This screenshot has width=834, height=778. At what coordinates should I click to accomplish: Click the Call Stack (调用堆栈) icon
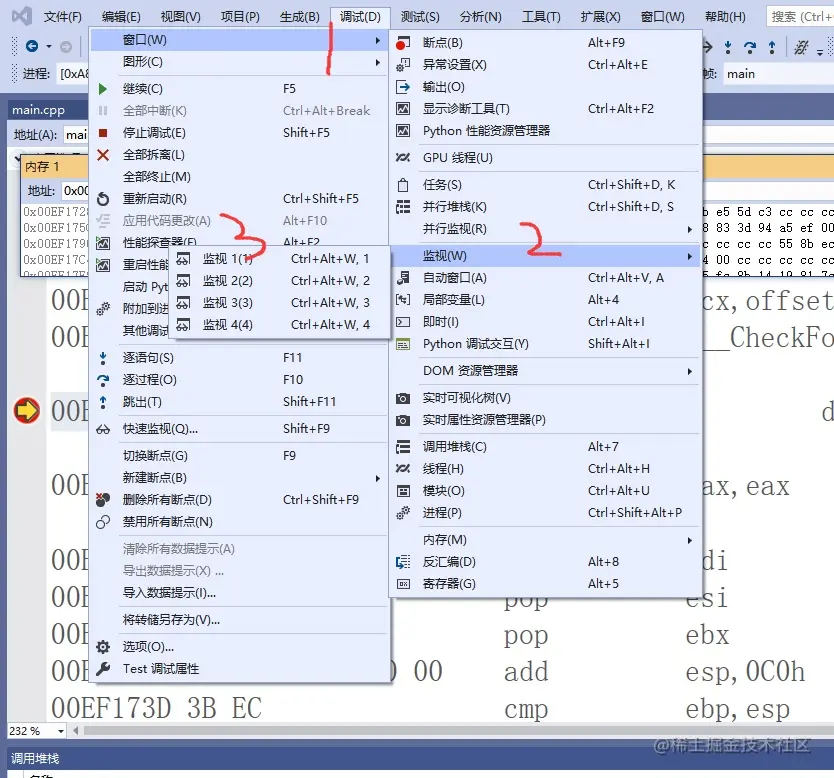(x=403, y=447)
